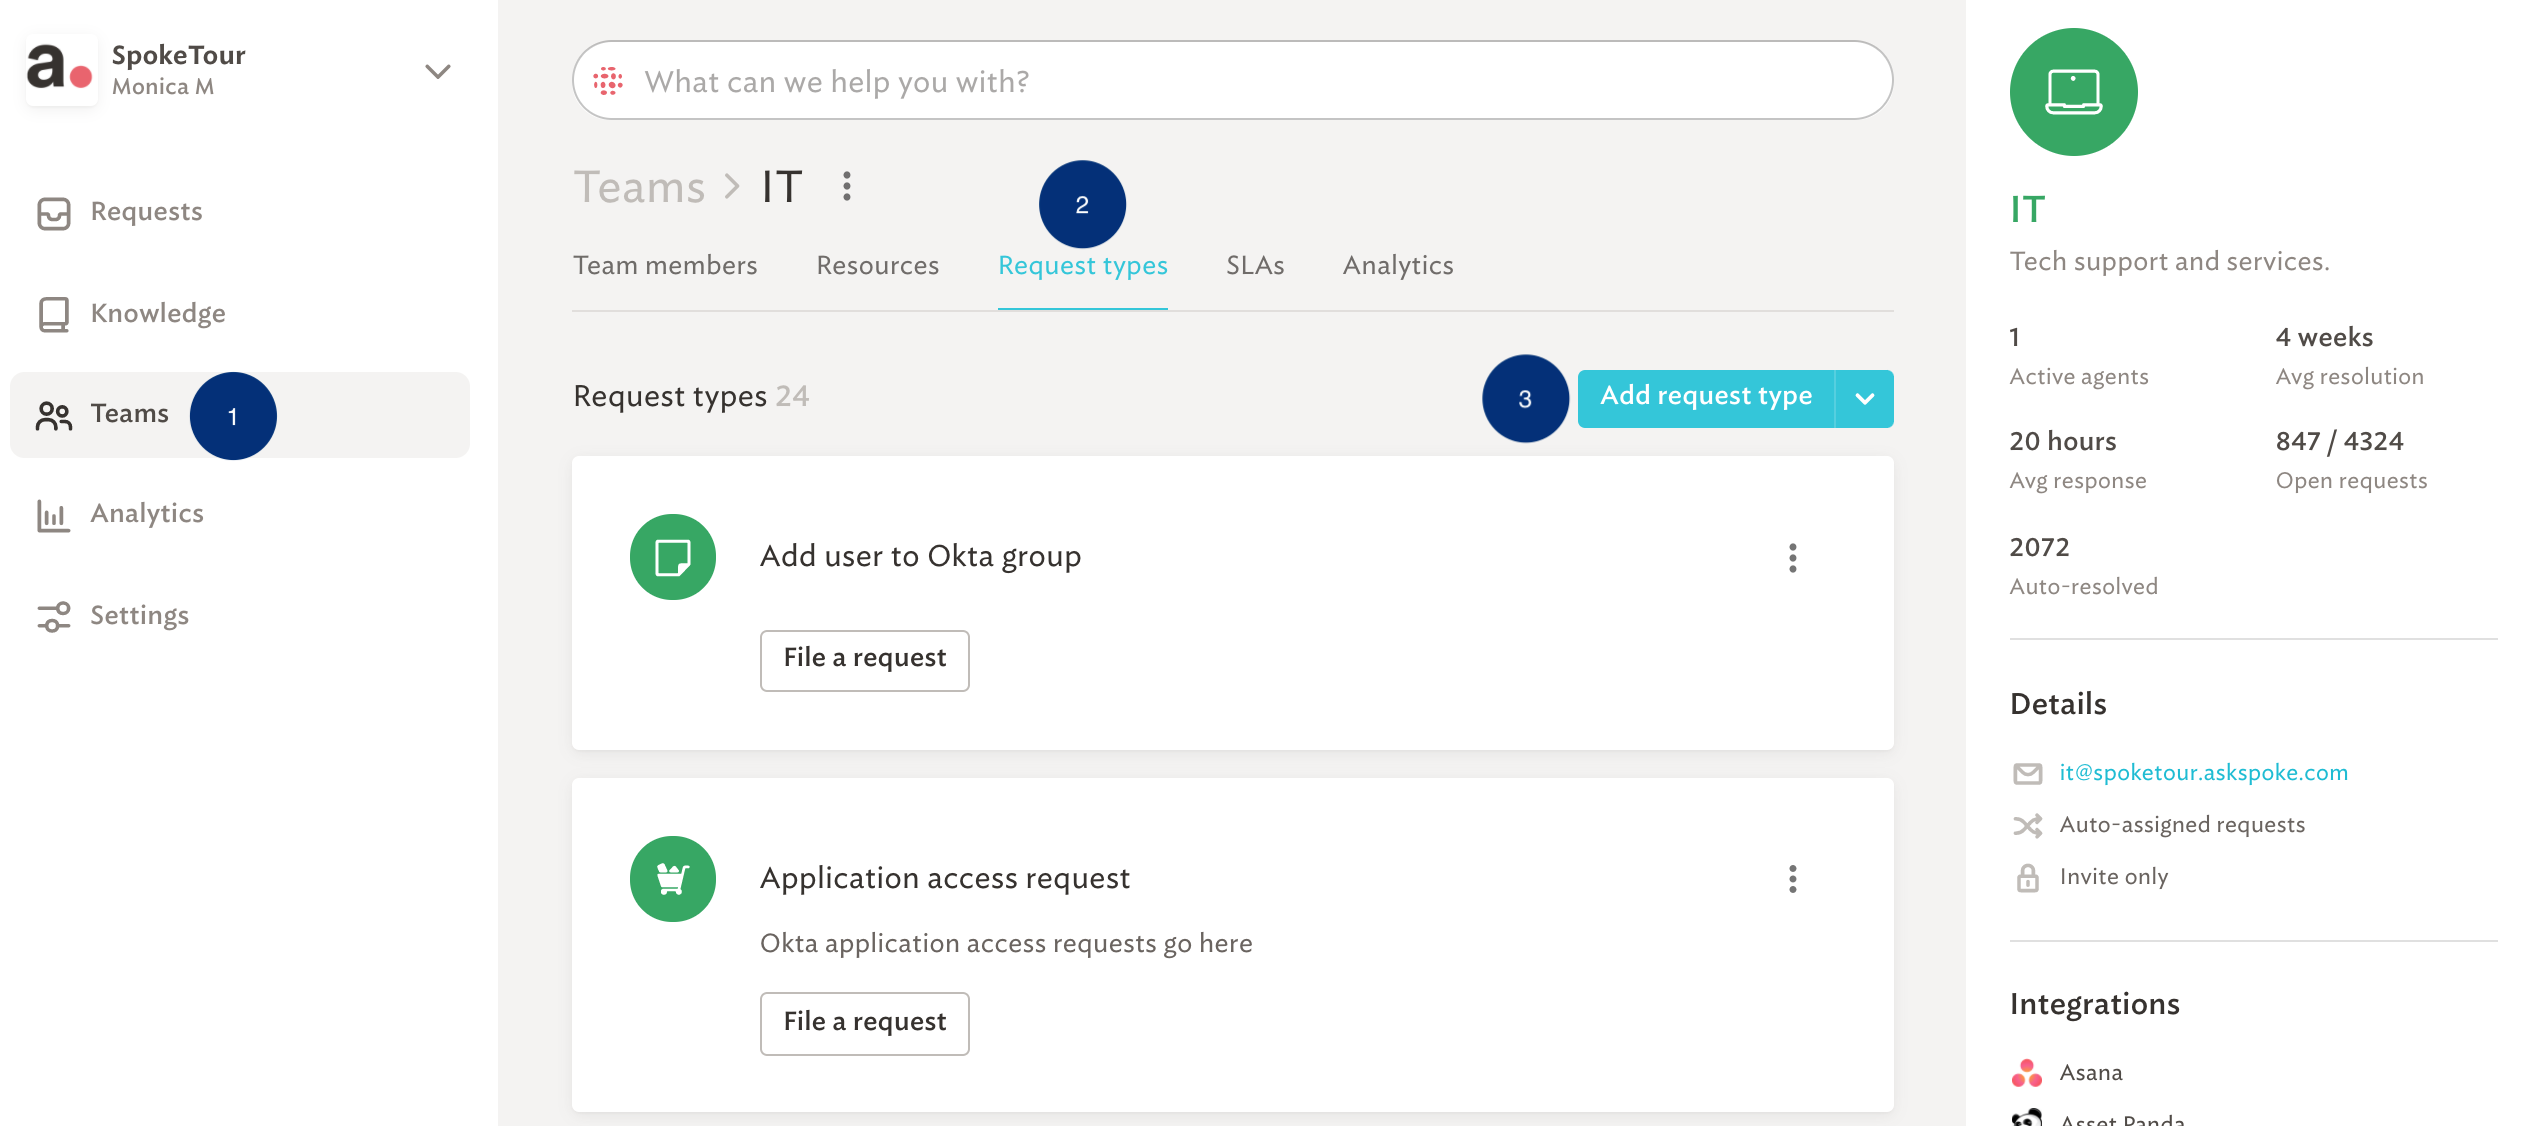Click the Add user to Okta group icon

tap(673, 557)
